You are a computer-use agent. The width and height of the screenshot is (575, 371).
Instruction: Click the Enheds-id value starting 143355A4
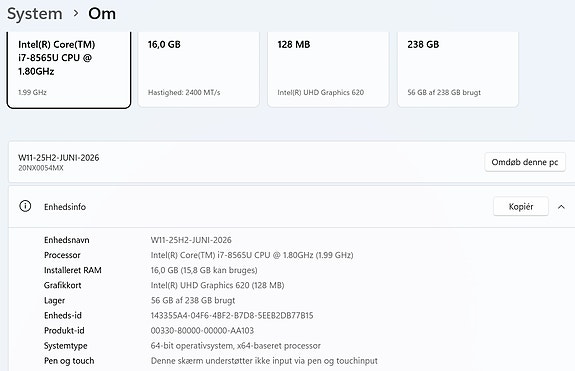(x=232, y=316)
